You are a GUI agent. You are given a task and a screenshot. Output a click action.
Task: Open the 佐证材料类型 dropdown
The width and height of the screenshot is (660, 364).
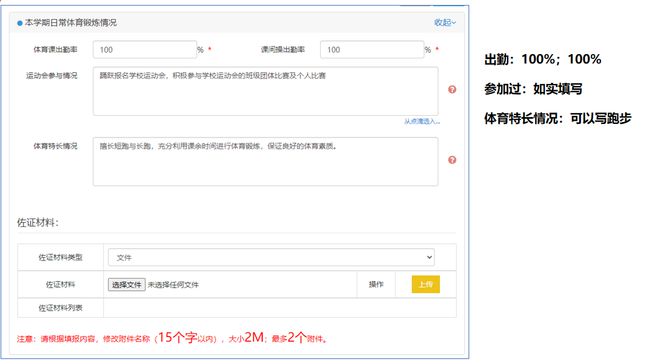[271, 257]
